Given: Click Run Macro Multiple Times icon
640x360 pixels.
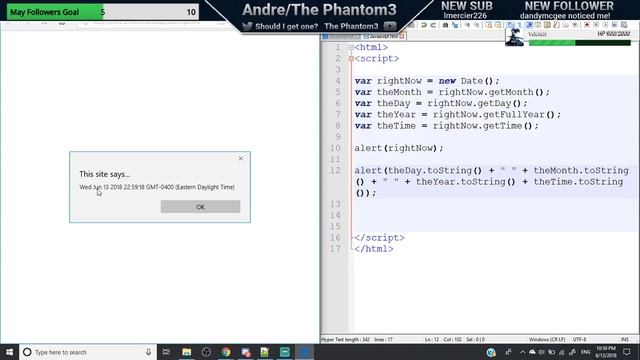Looking at the screenshot, I should point(615,25).
